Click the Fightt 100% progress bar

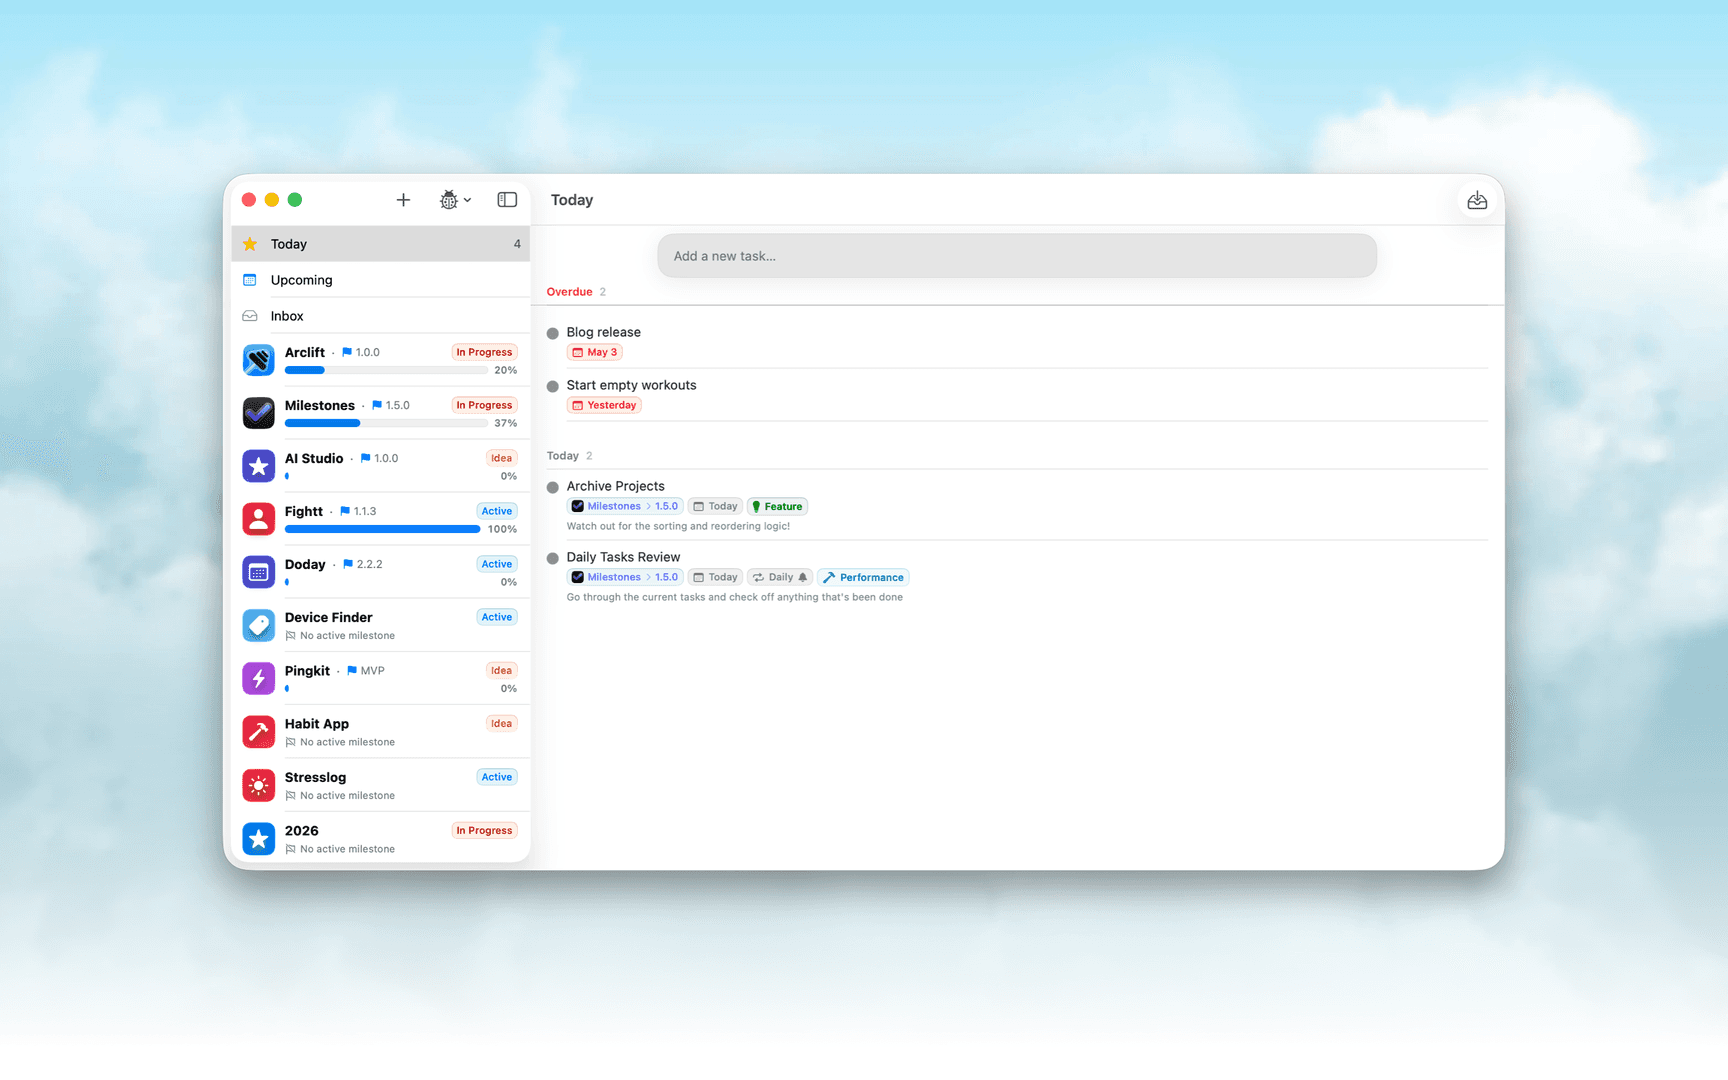(x=383, y=529)
